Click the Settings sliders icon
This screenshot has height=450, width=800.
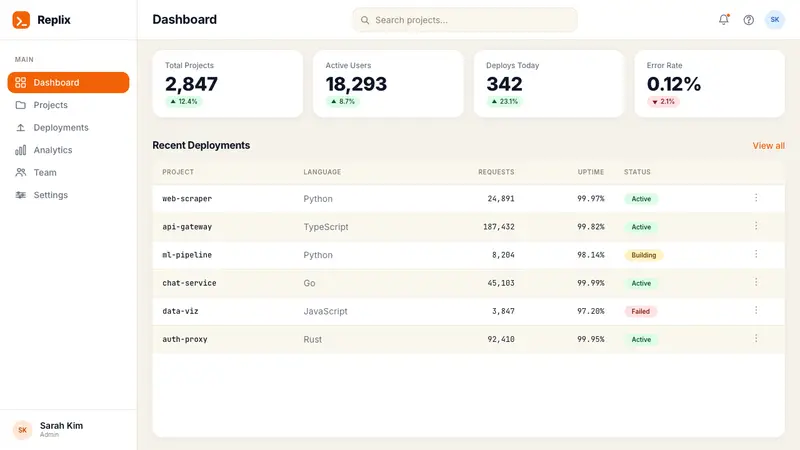20,195
